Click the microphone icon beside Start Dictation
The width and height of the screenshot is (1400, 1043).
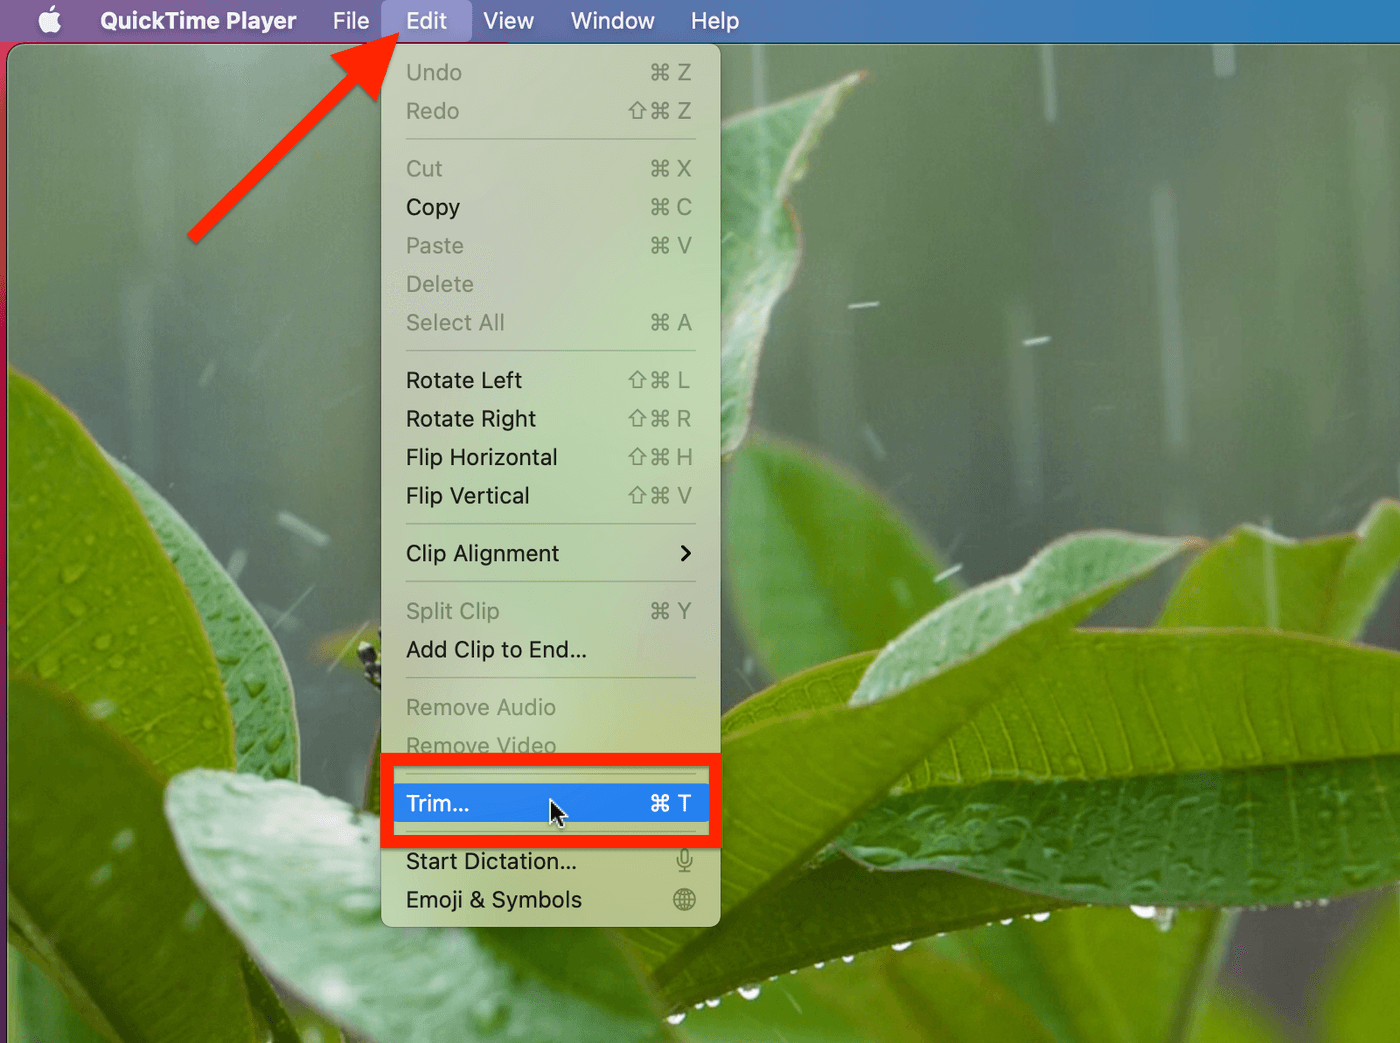683,861
